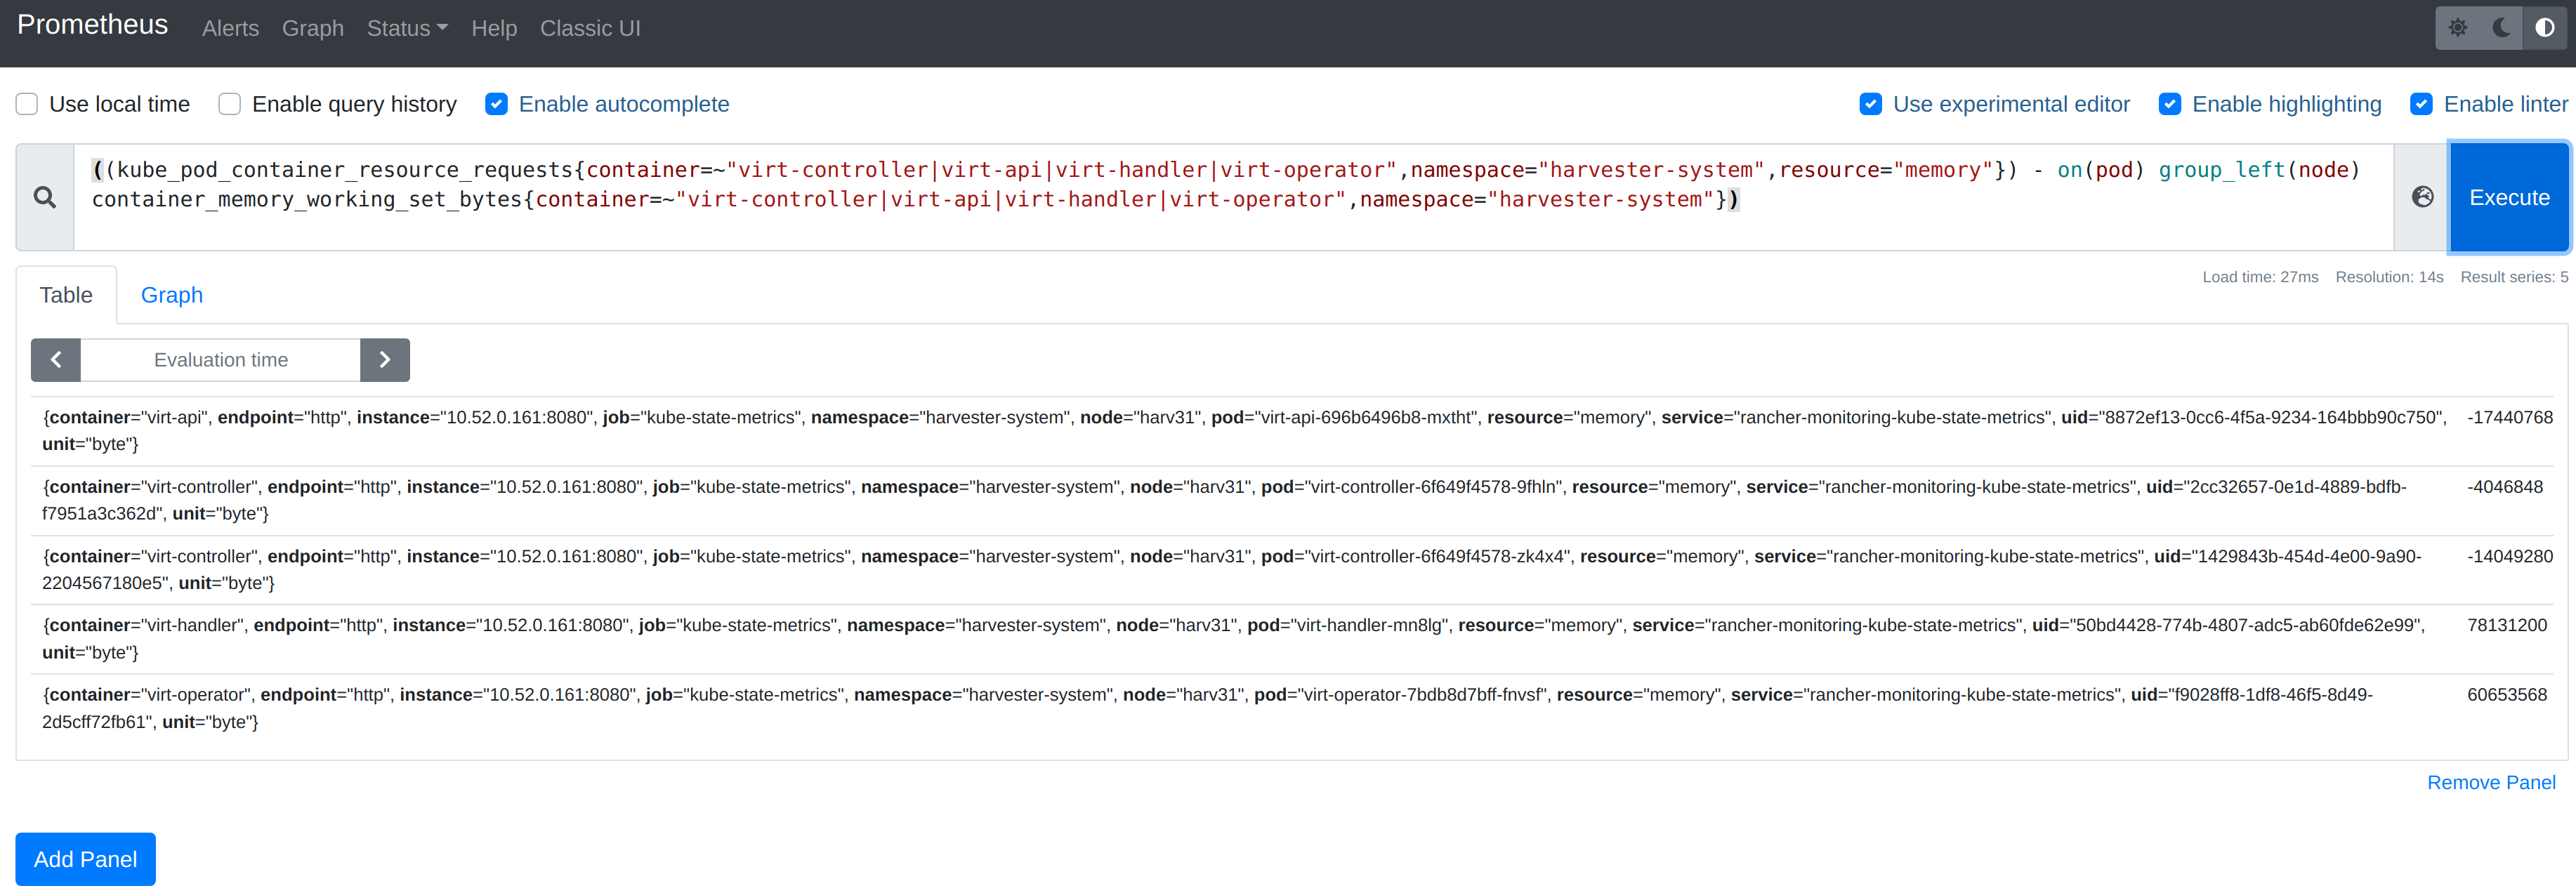
Task: Enable automatic theme via the contrast icon
Action: point(2545,27)
